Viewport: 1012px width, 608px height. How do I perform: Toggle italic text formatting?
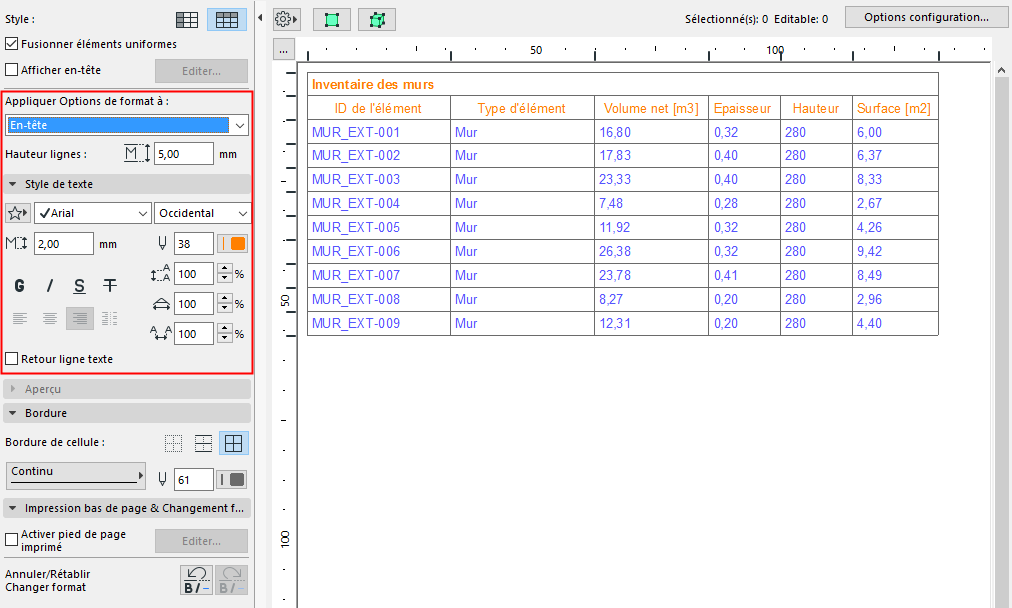click(x=50, y=286)
